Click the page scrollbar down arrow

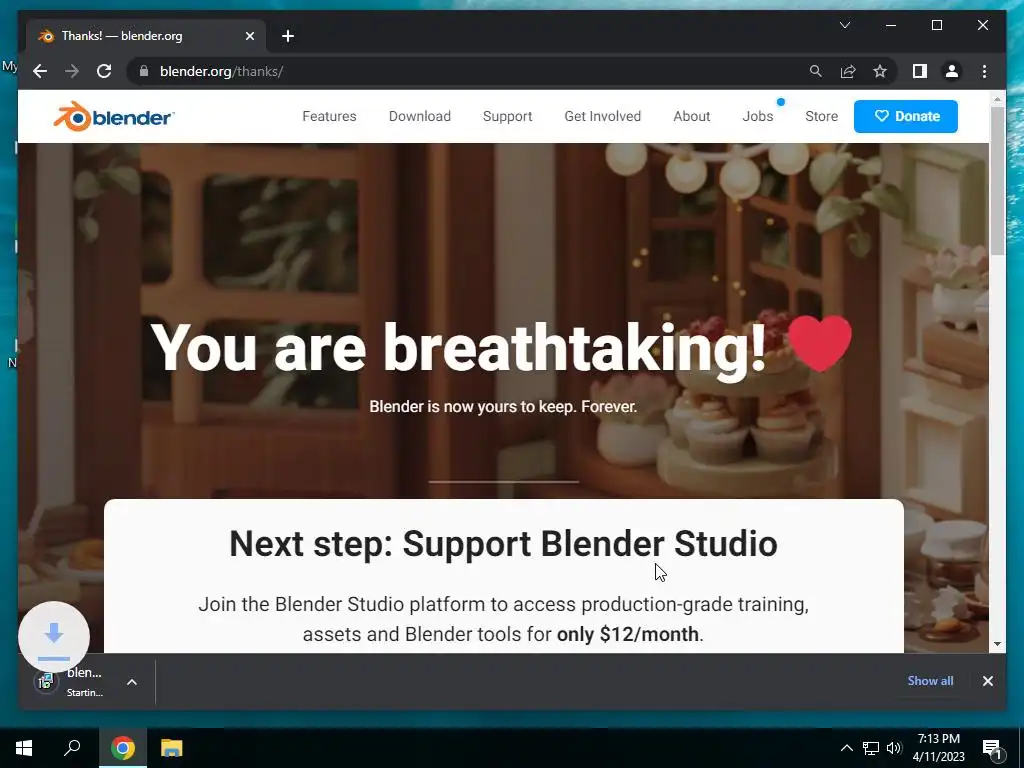997,644
